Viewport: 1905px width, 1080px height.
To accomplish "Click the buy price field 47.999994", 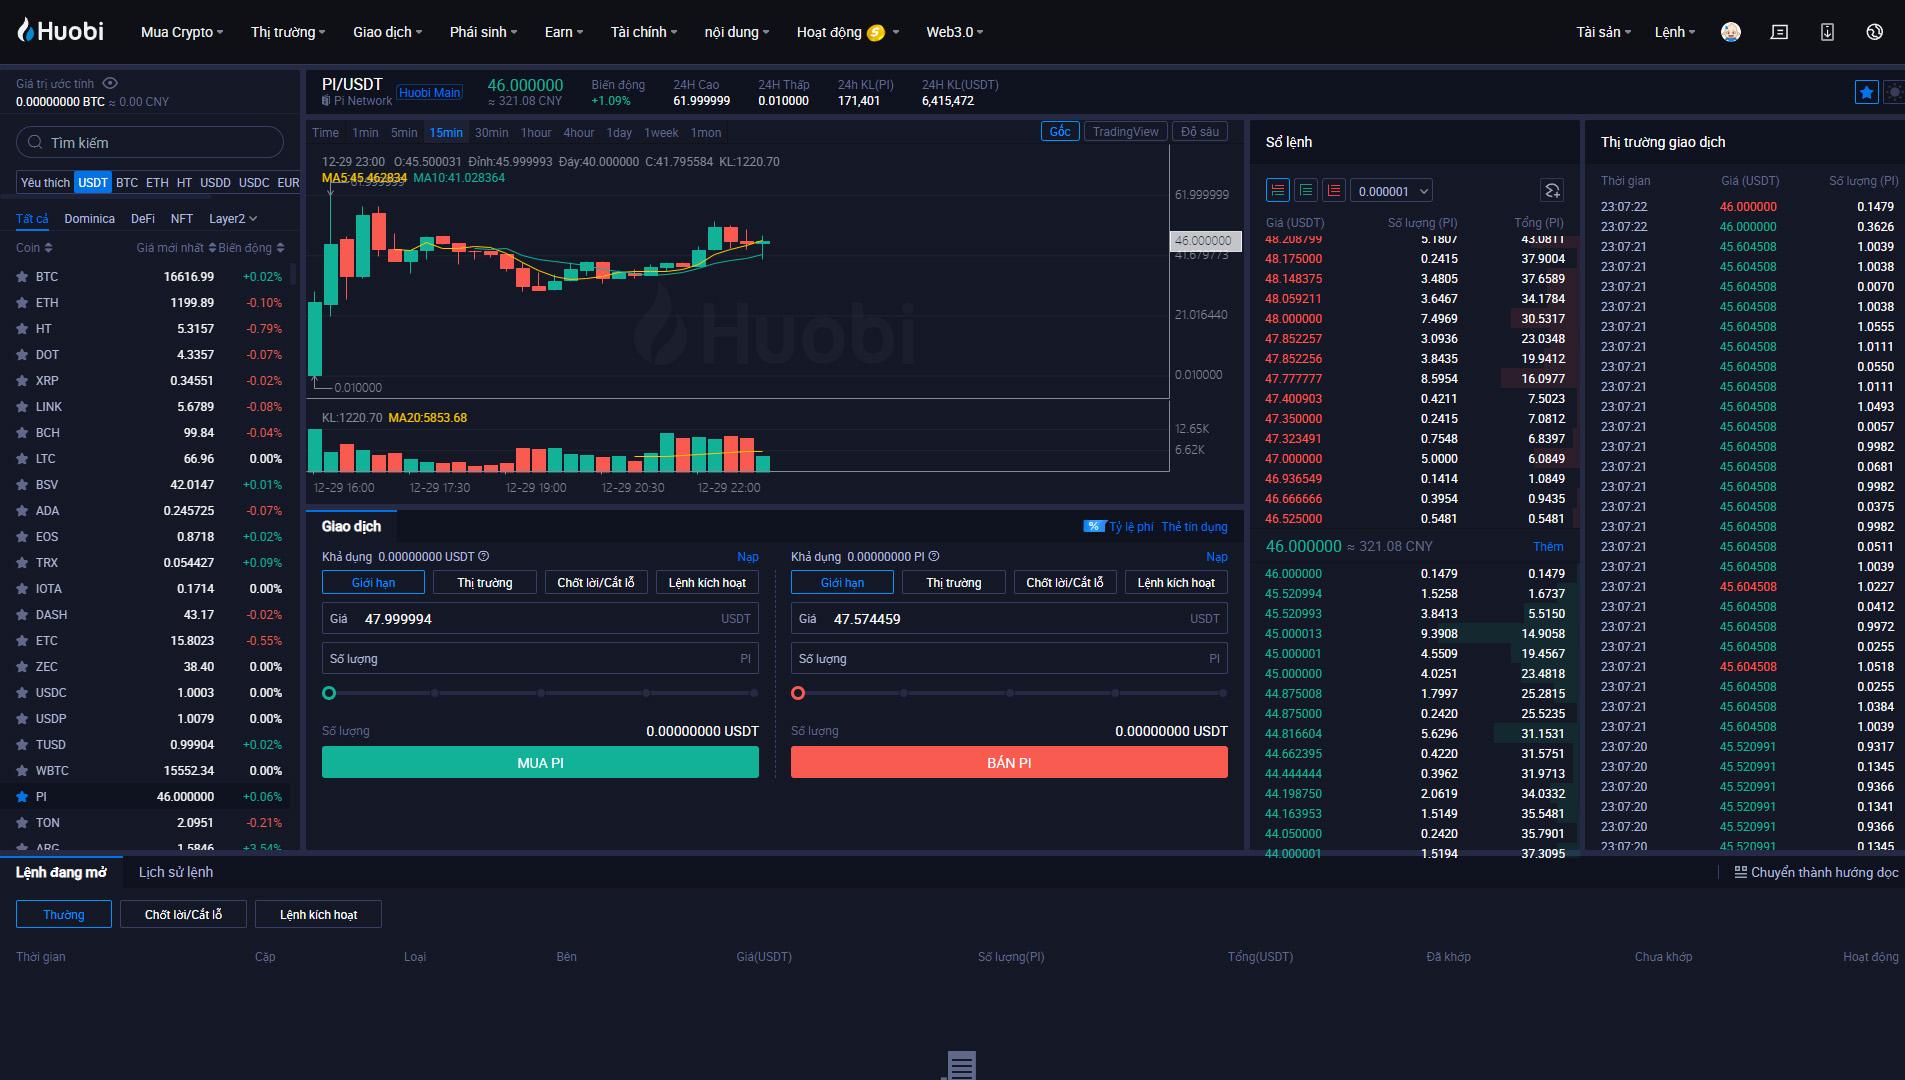I will [x=540, y=618].
